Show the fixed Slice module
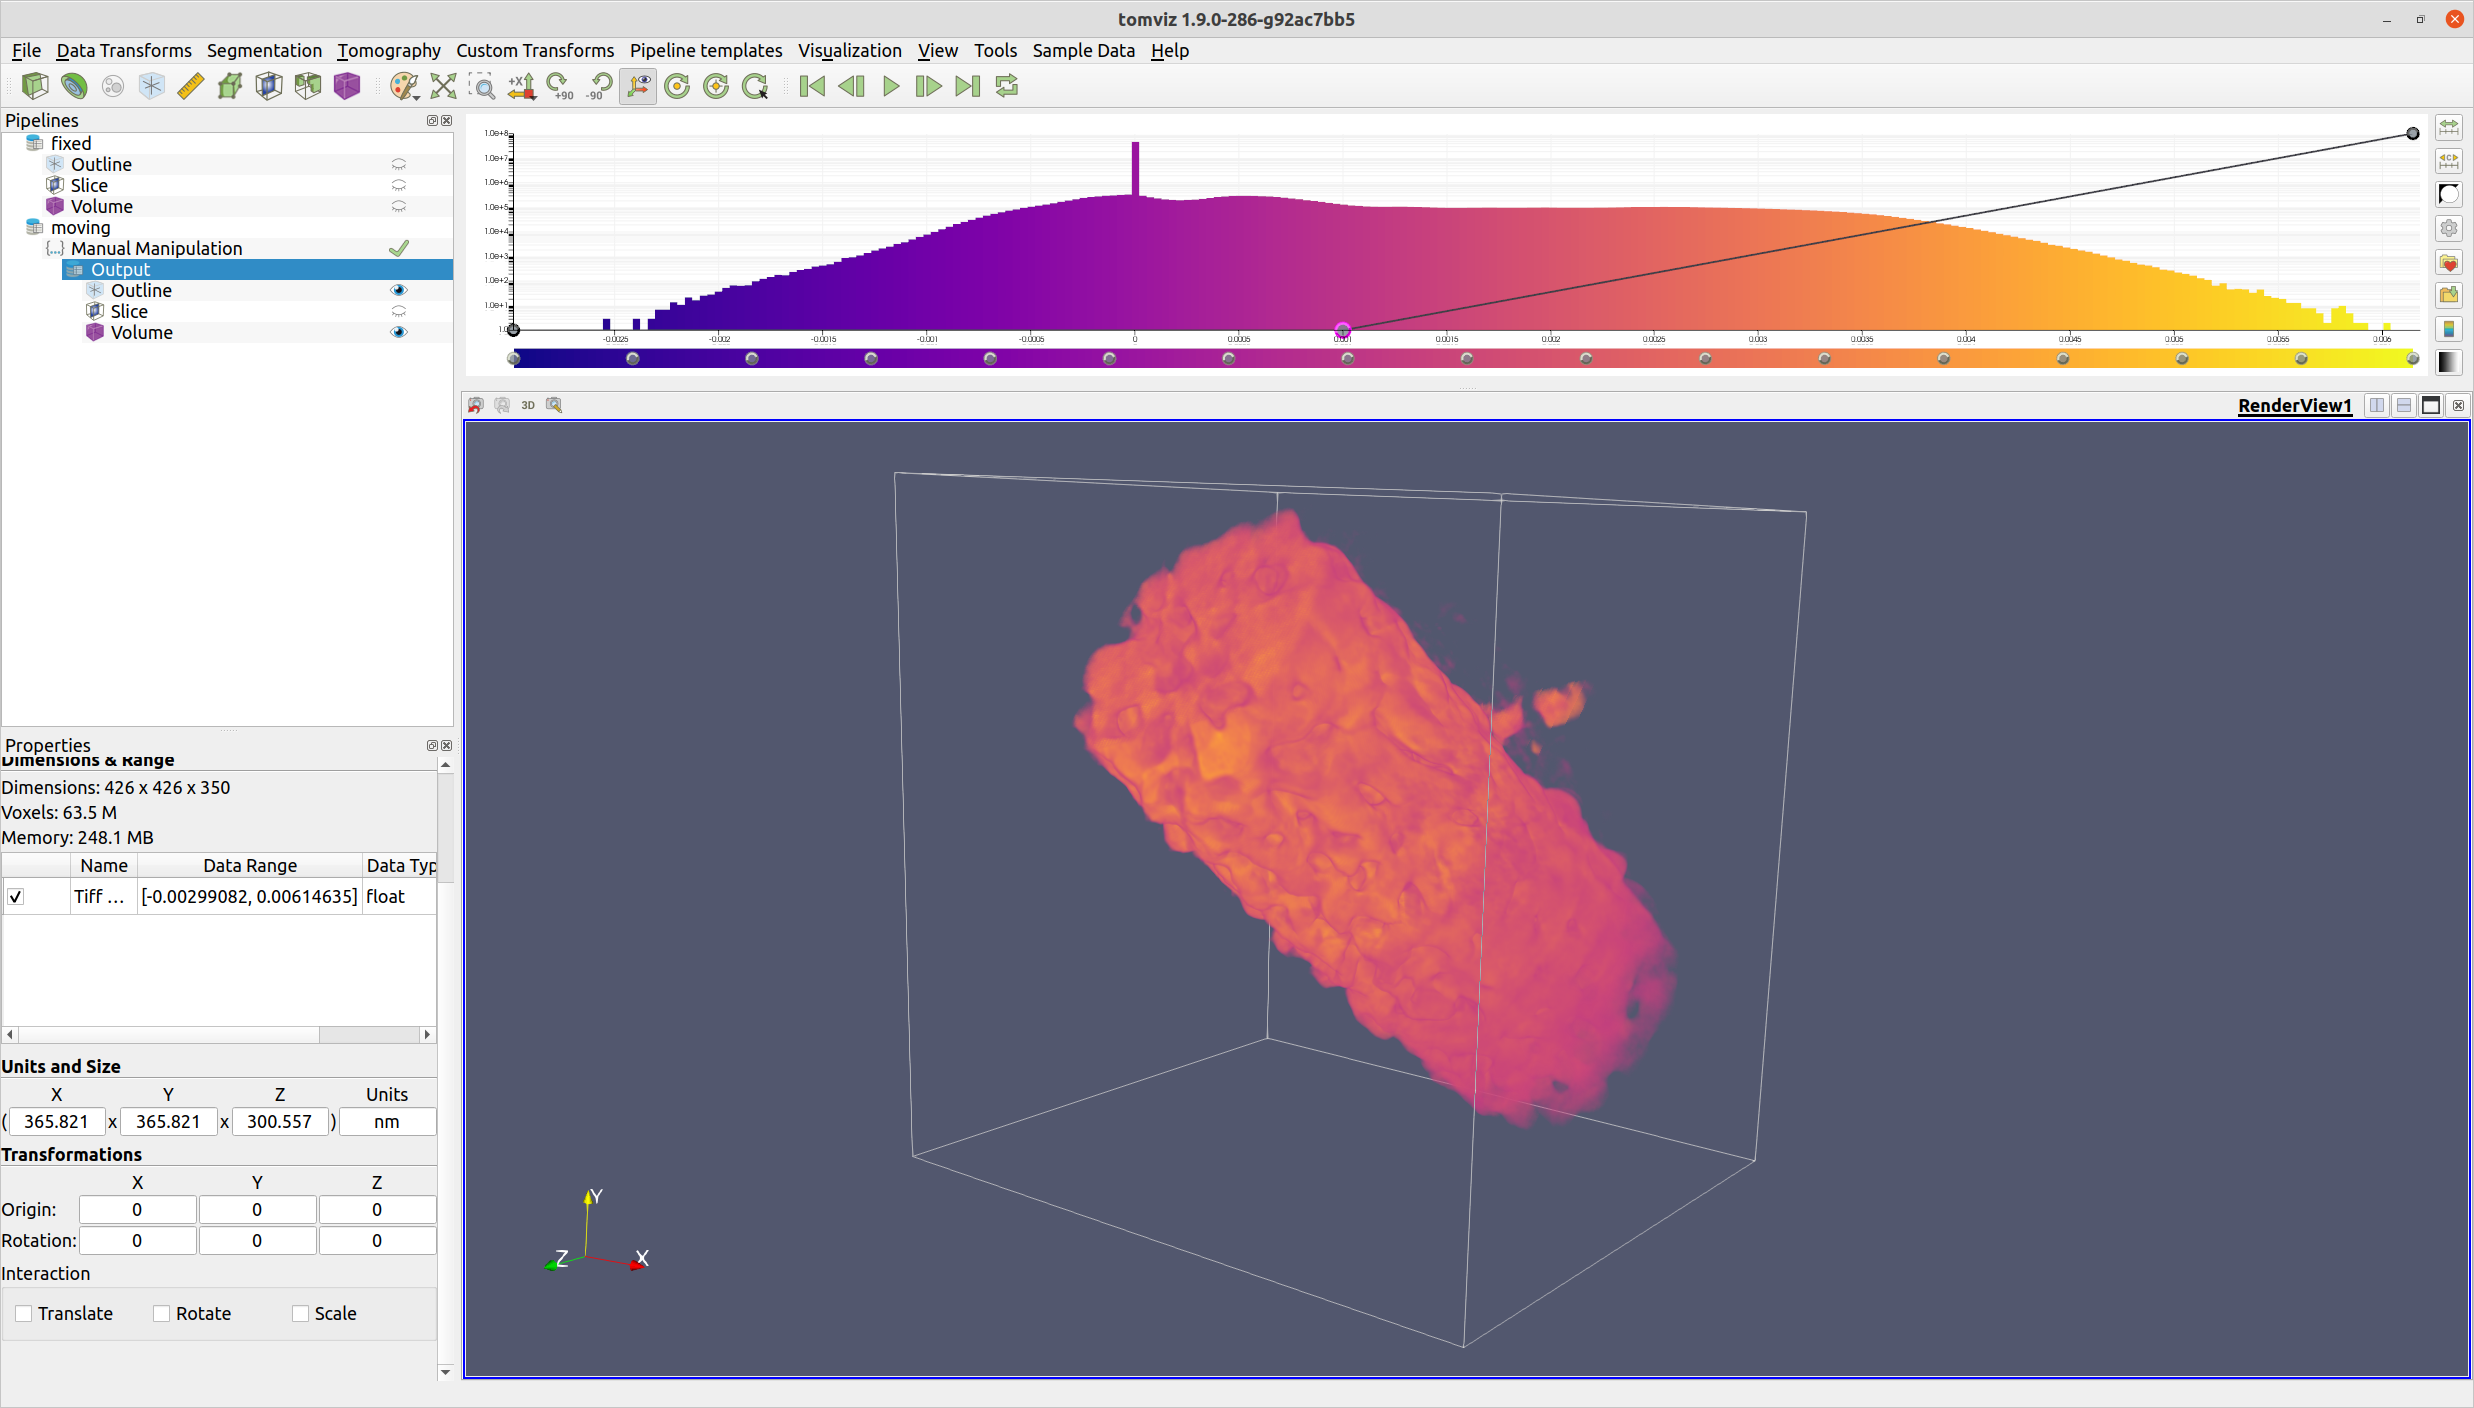Image resolution: width=2474 pixels, height=1408 pixels. click(399, 186)
